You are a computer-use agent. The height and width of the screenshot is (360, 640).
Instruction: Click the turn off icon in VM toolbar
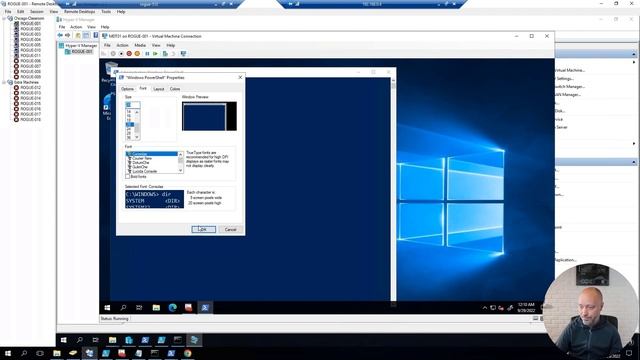point(121,53)
